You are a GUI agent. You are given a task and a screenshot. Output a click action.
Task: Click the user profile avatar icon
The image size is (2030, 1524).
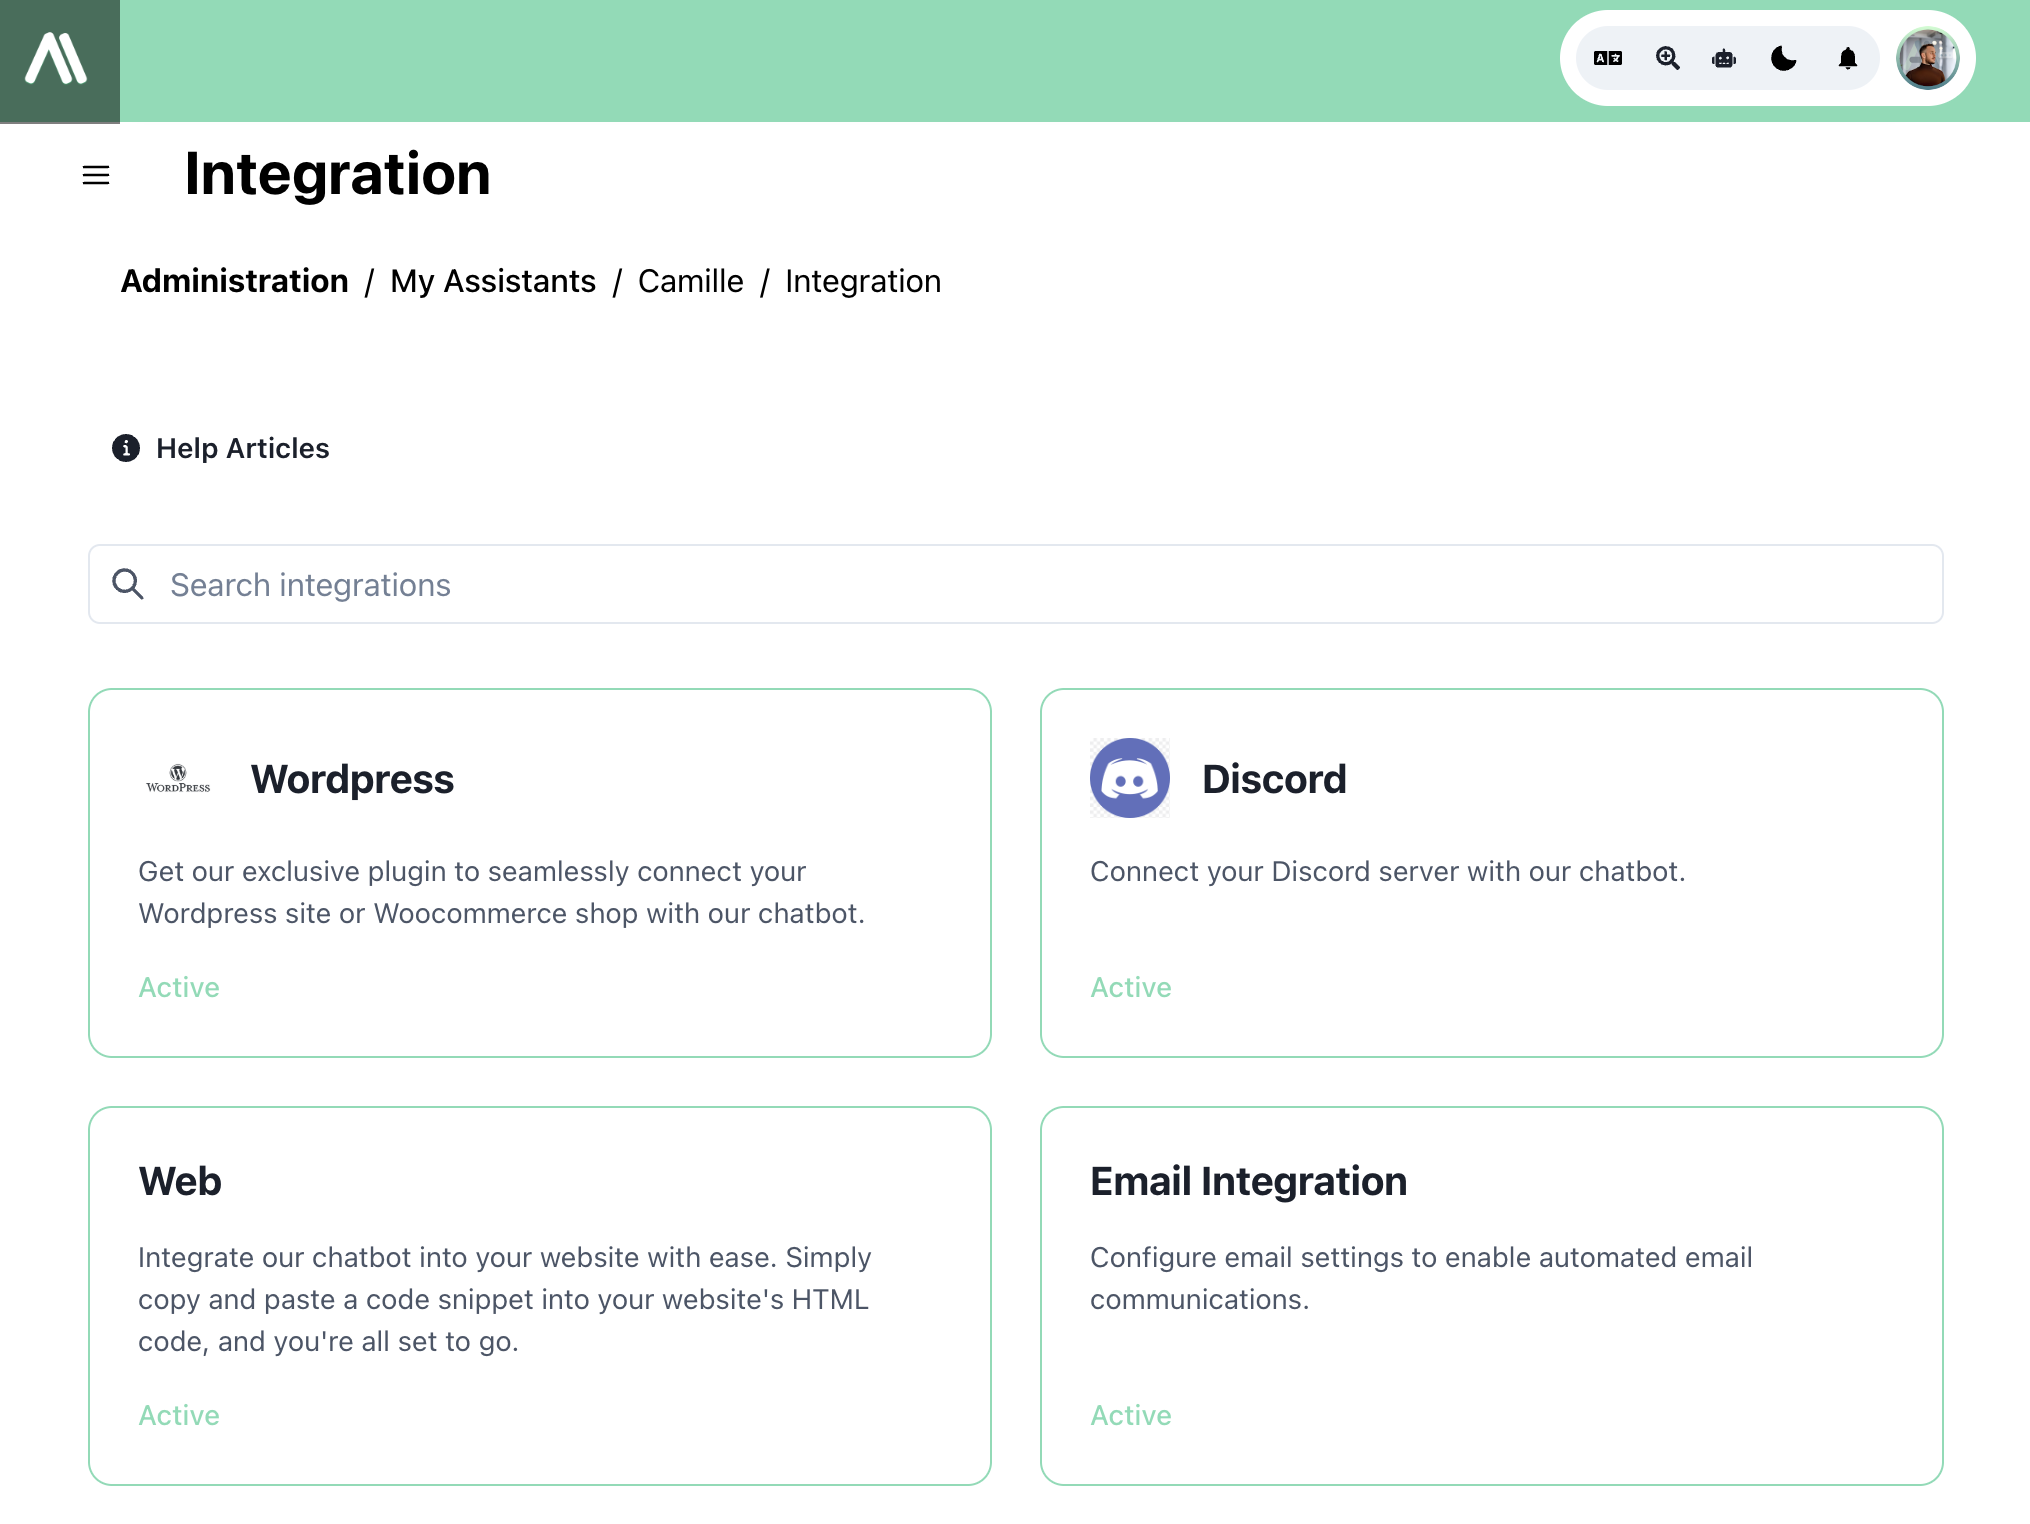click(1926, 59)
